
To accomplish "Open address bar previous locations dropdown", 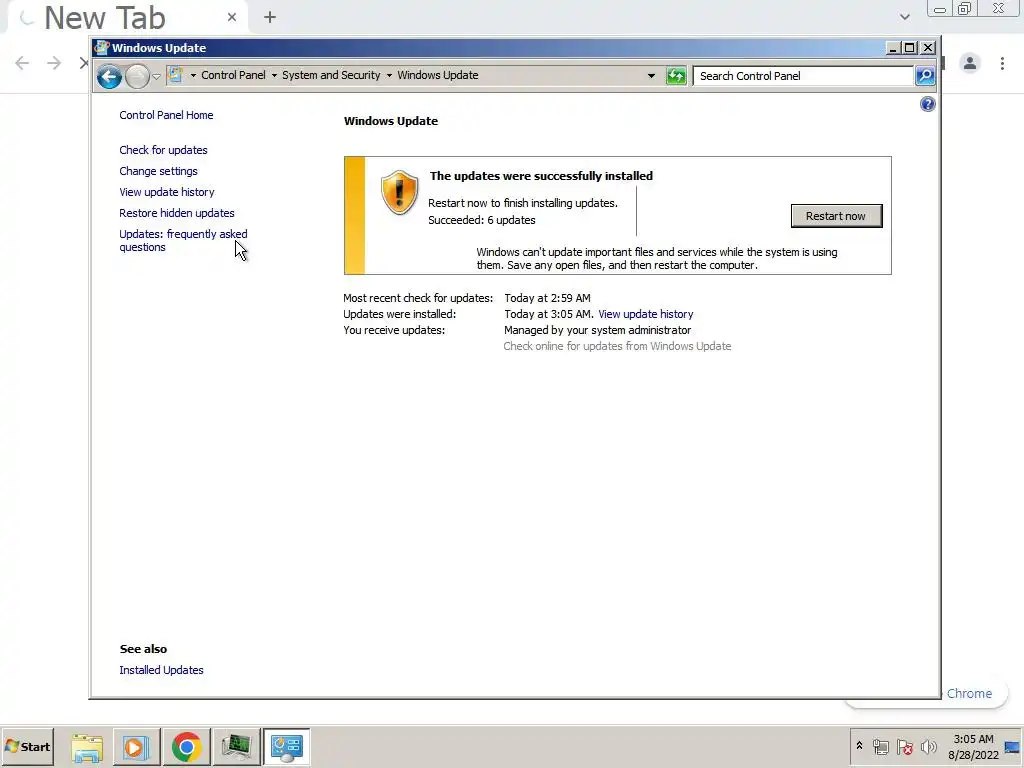I will tap(651, 76).
